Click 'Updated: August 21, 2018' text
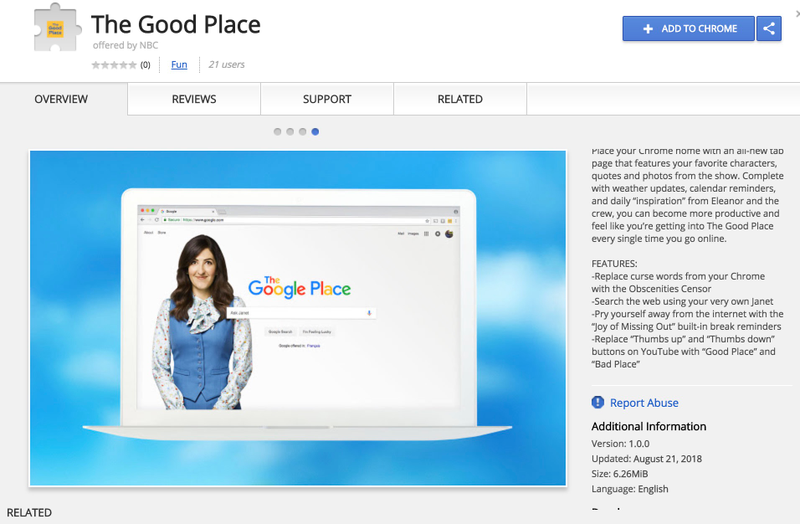The height and width of the screenshot is (524, 800). [646, 459]
